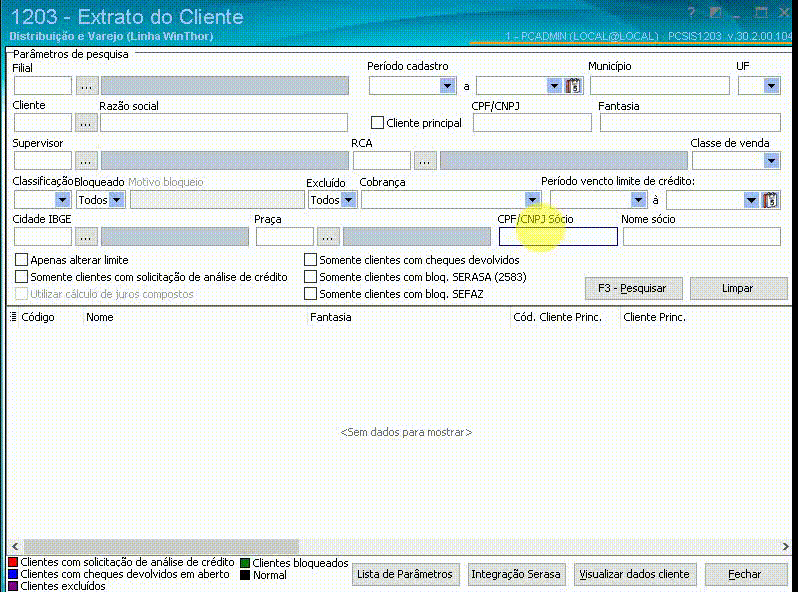The image size is (798, 592).
Task: Click the Período cadastro calendar range icon
Action: point(574,86)
